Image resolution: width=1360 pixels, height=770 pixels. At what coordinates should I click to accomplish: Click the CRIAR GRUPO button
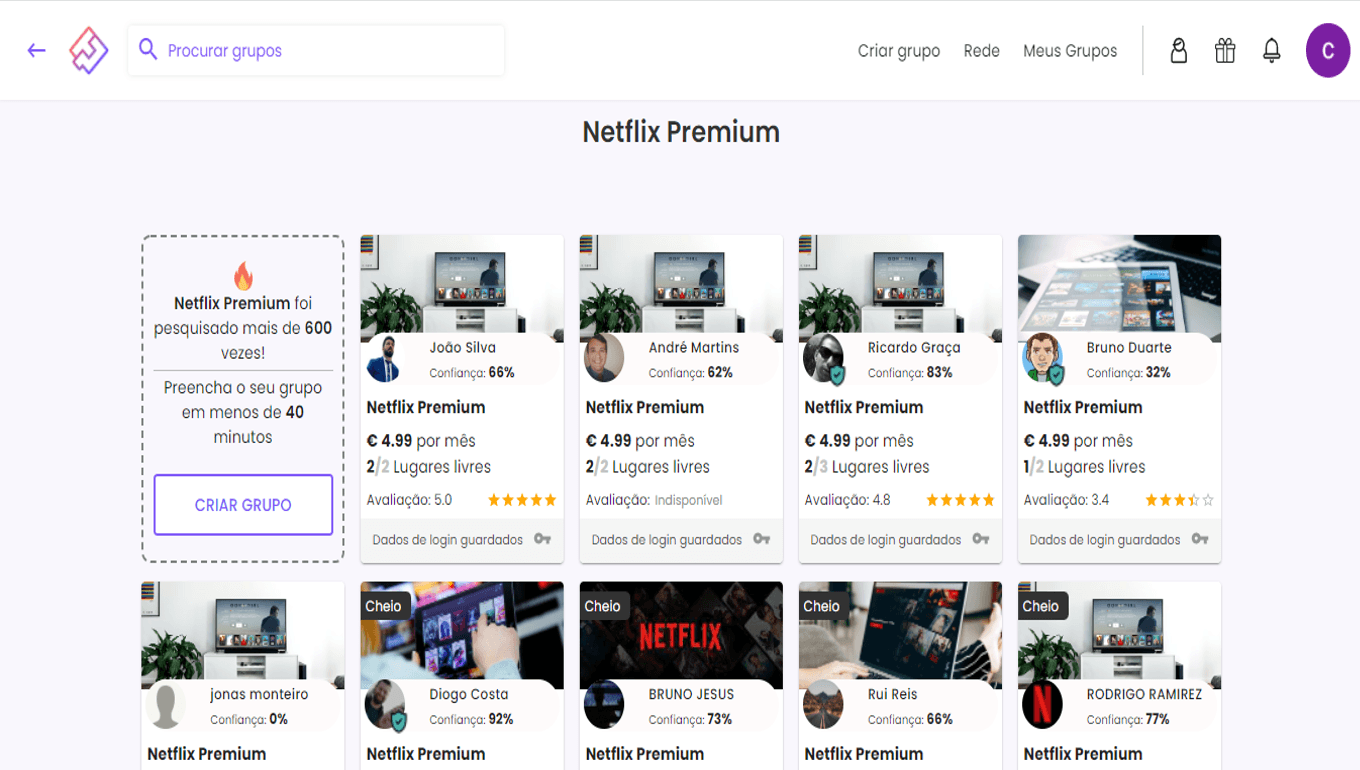(243, 505)
